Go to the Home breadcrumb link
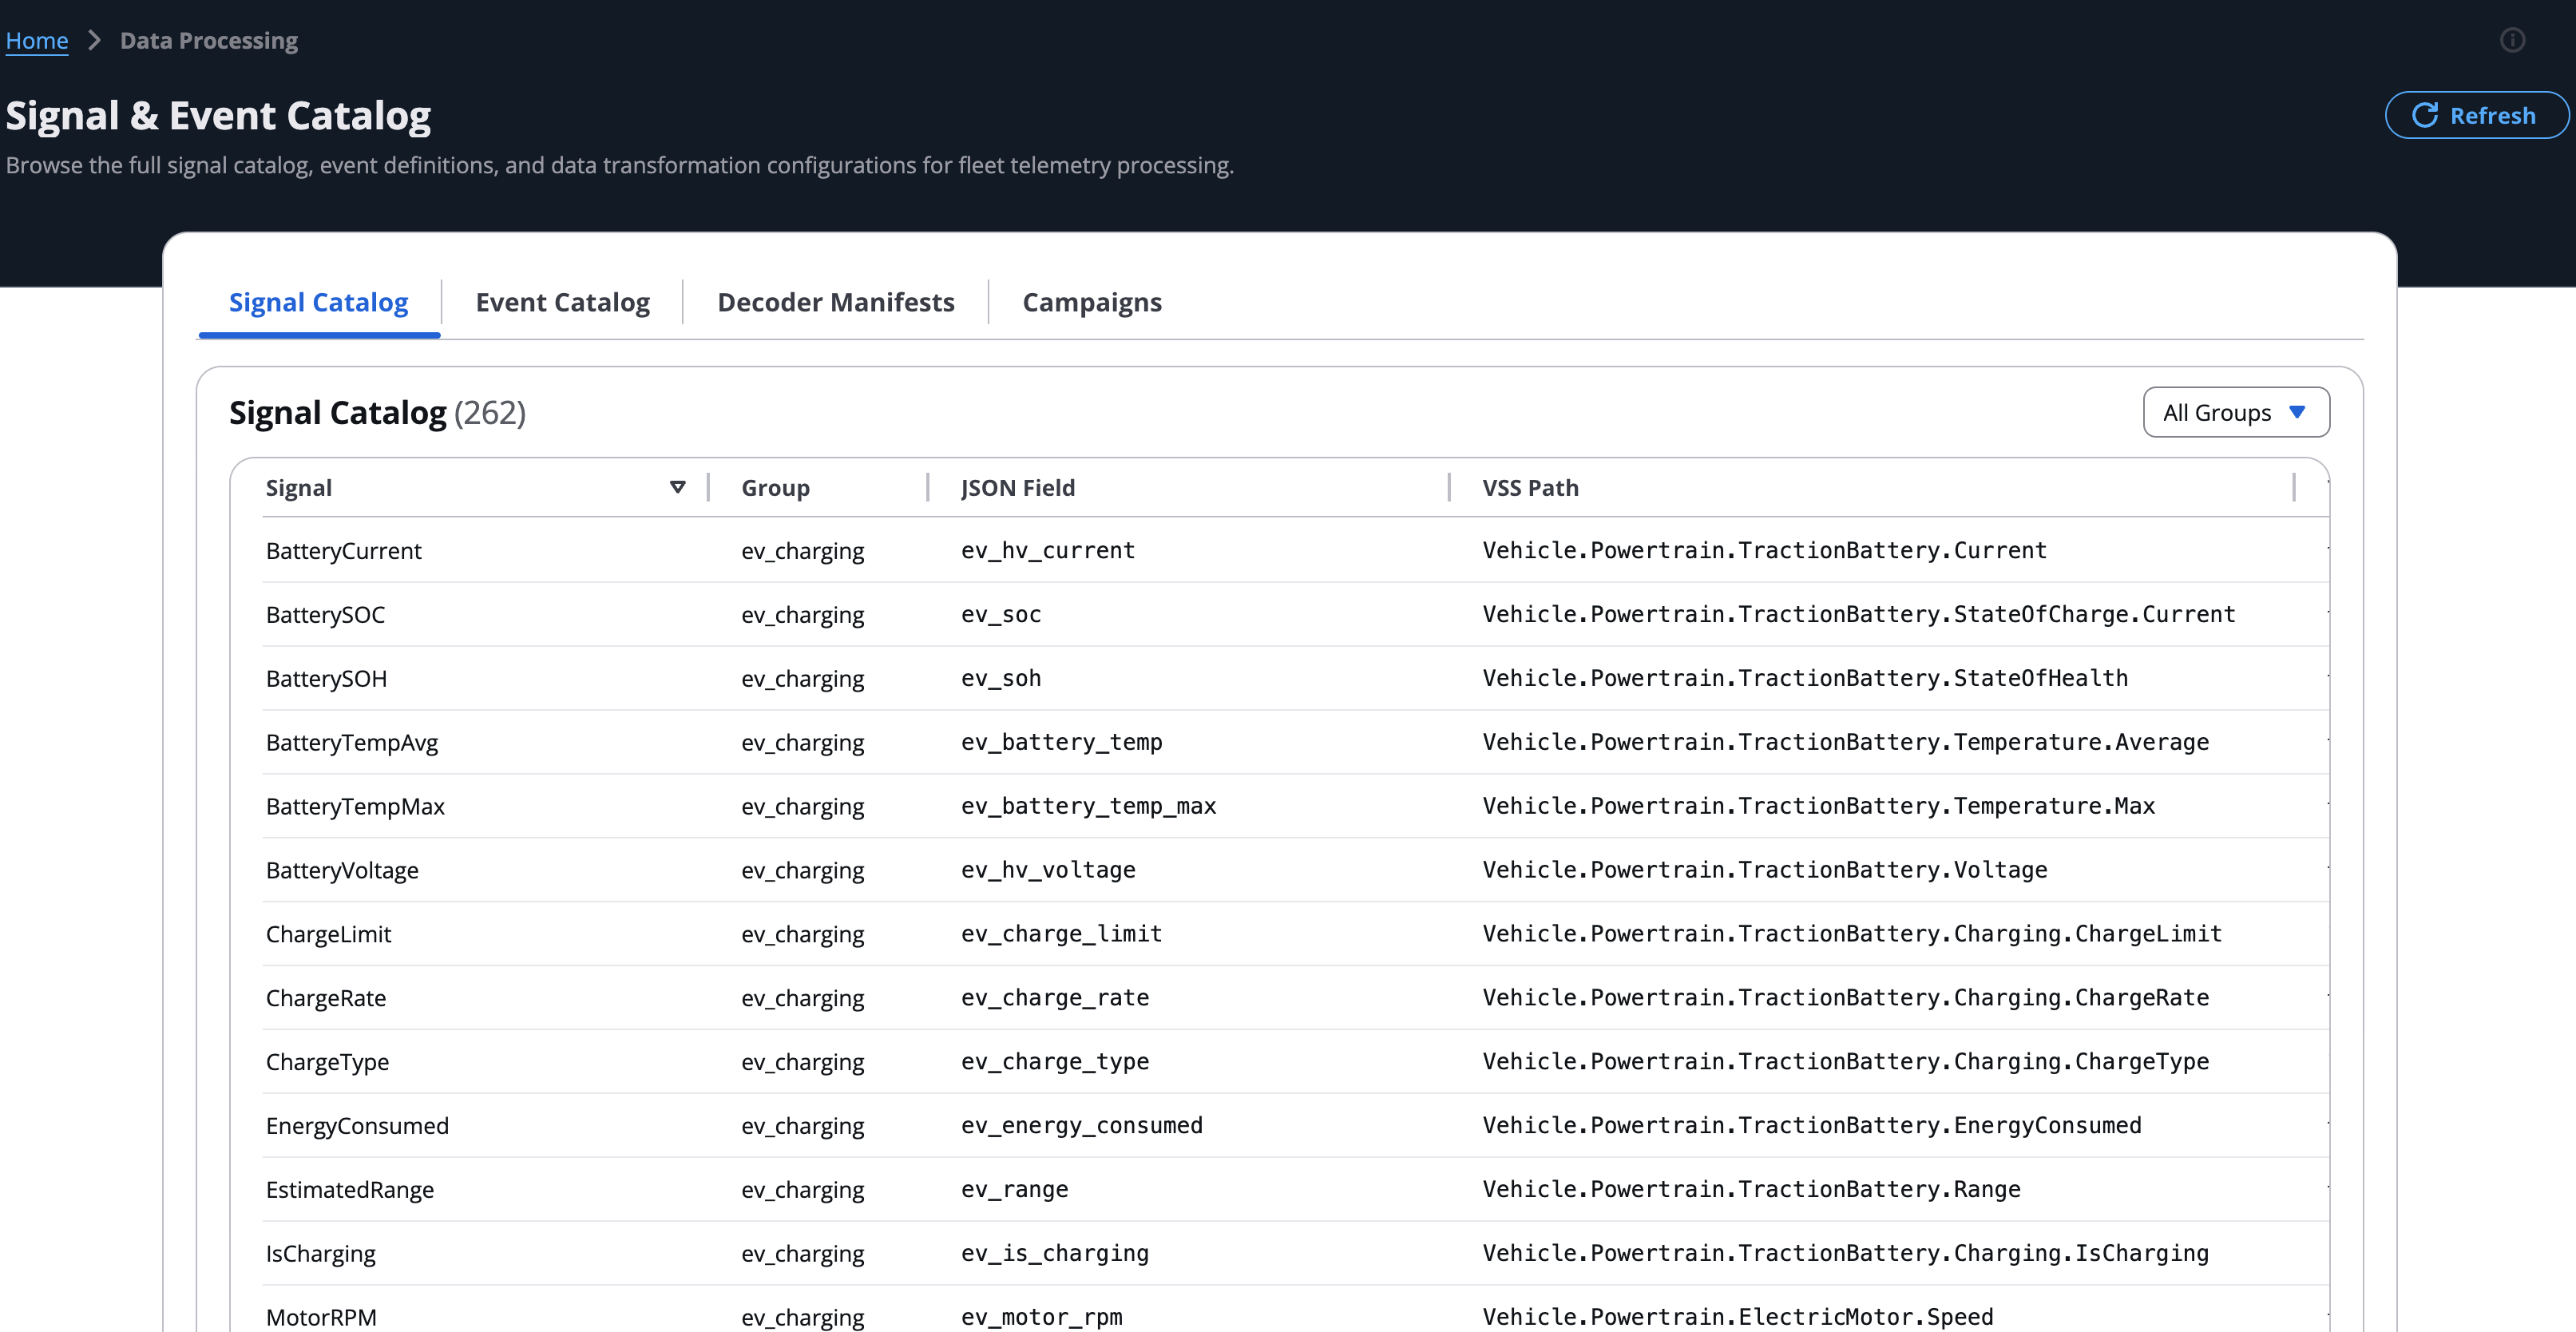The height and width of the screenshot is (1332, 2576). click(37, 40)
